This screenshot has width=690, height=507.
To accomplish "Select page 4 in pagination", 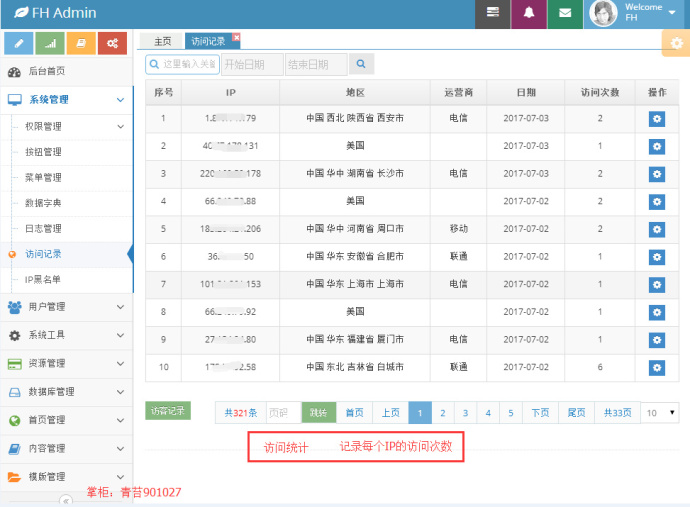I will click(488, 413).
